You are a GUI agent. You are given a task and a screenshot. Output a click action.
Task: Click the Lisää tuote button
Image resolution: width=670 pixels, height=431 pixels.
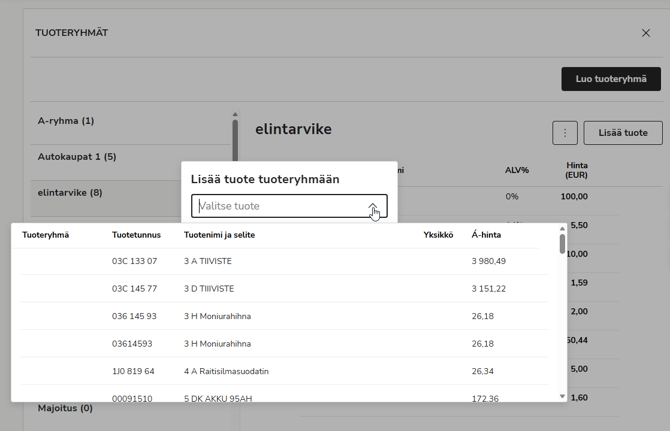click(622, 133)
